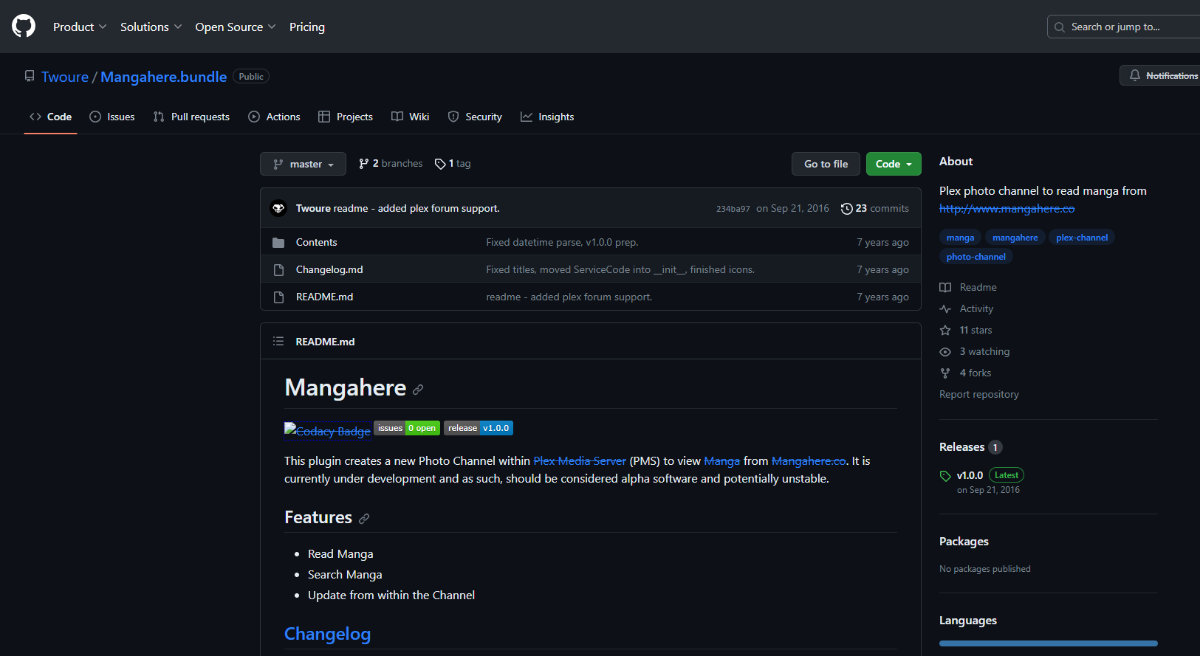This screenshot has width=1200, height=656.
Task: Open the green Code dropdown button
Action: tap(893, 164)
